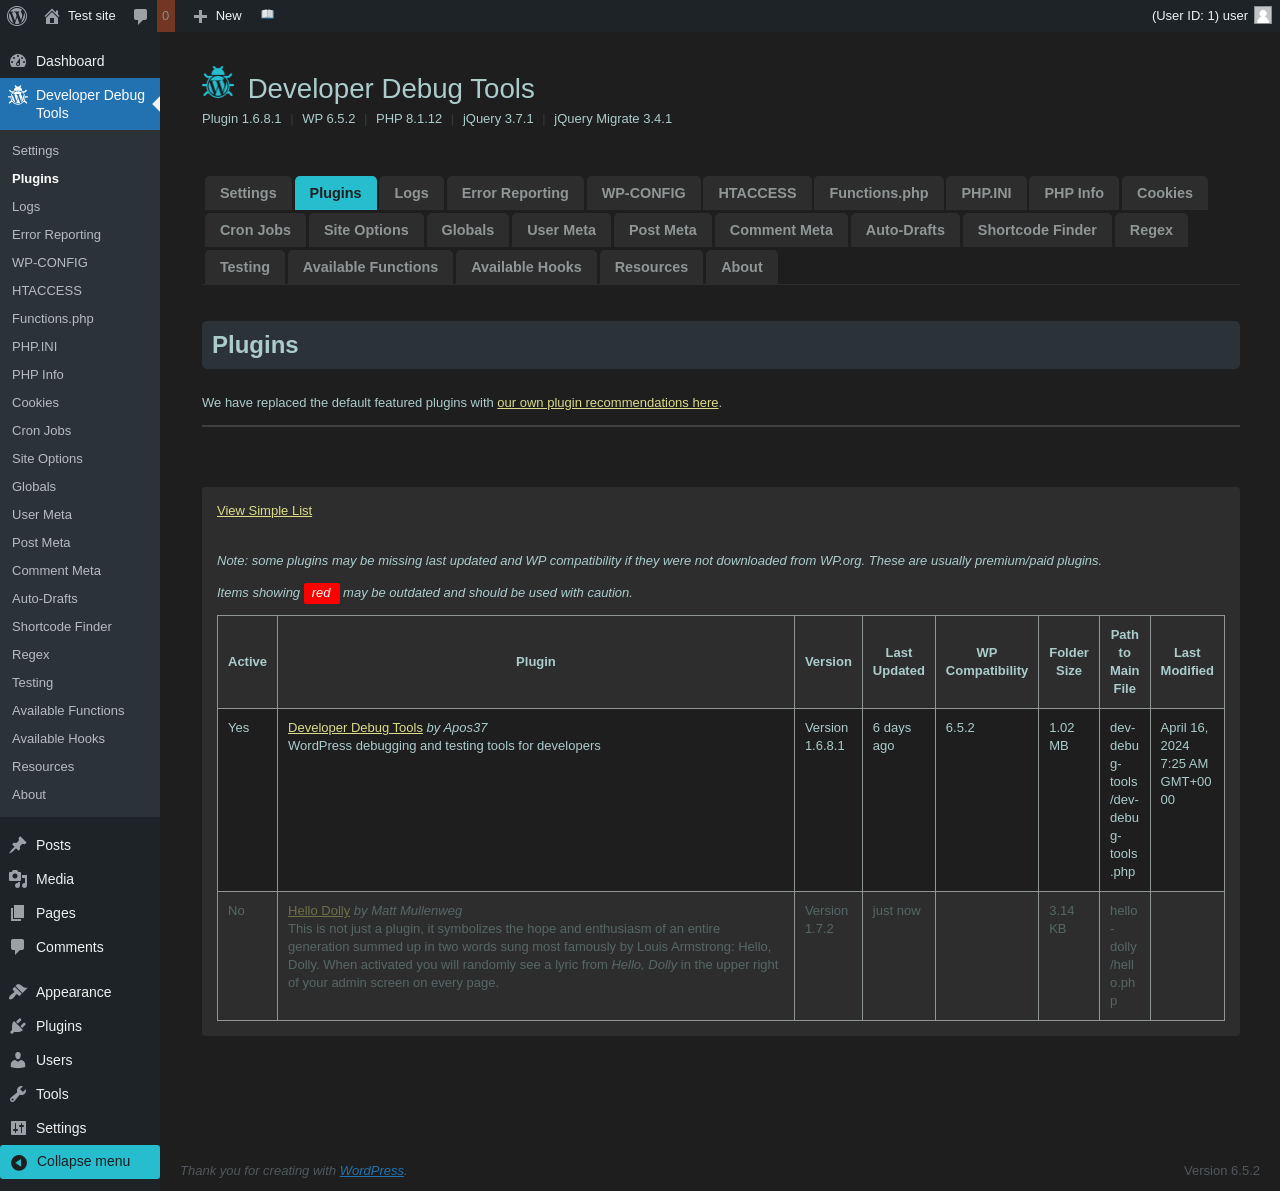
Task: Open Media library icon in sidebar
Action: 18,879
